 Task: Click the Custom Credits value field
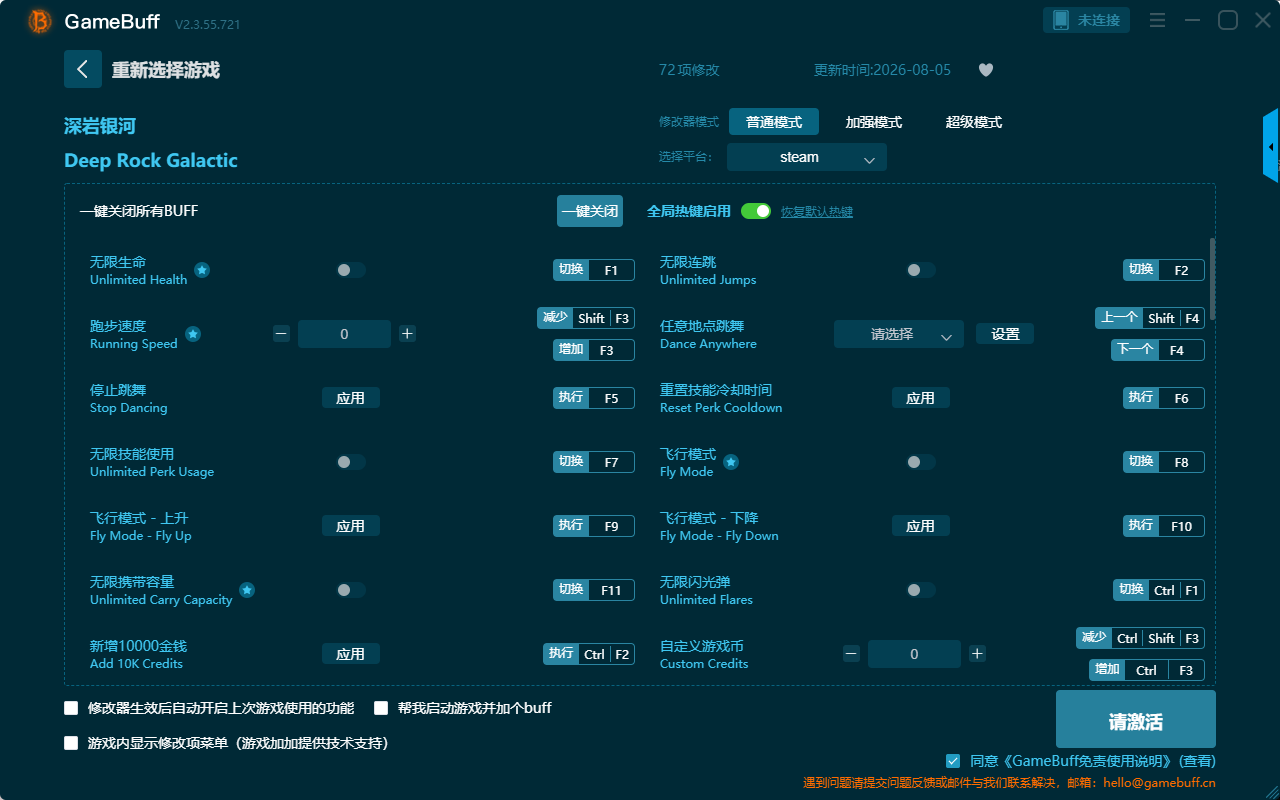pyautogui.click(x=914, y=654)
